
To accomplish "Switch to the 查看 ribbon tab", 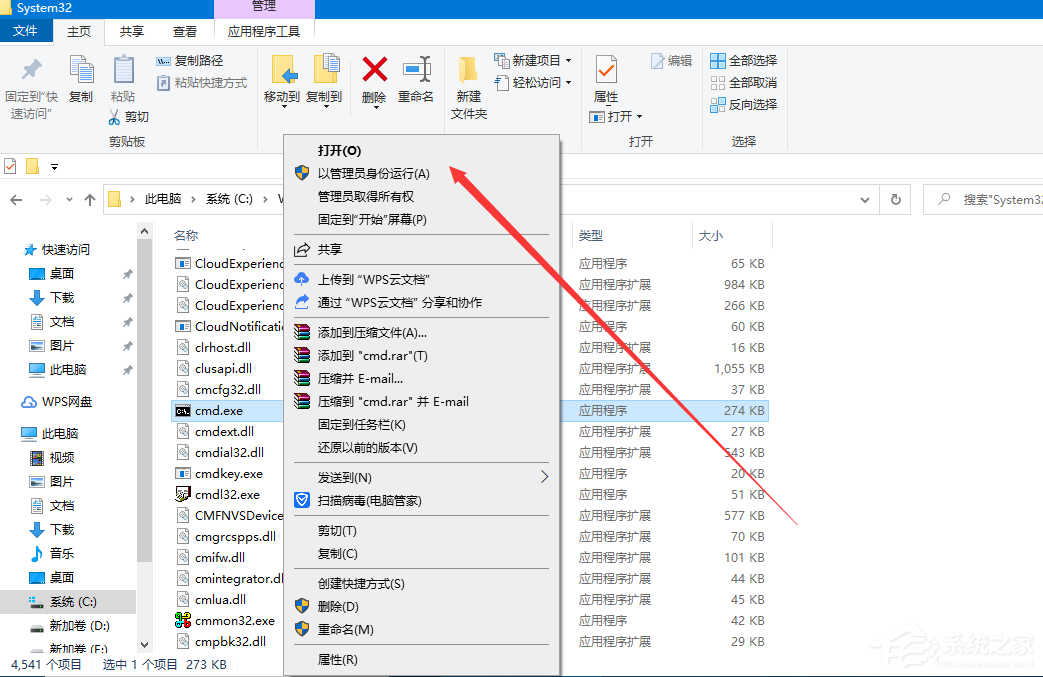I will (183, 31).
